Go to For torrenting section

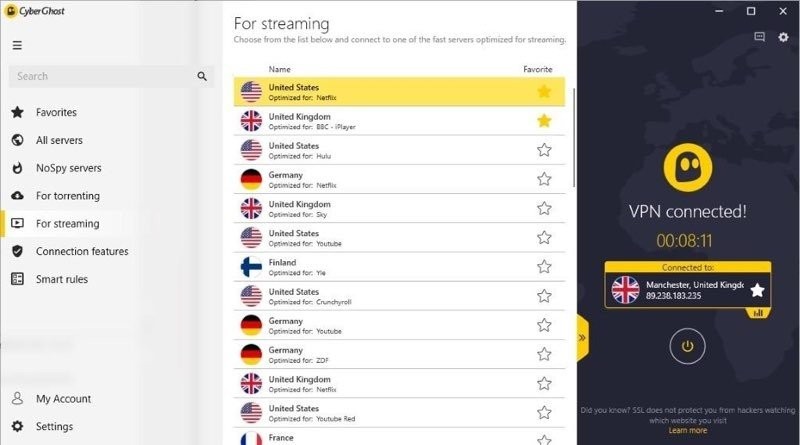(x=67, y=195)
